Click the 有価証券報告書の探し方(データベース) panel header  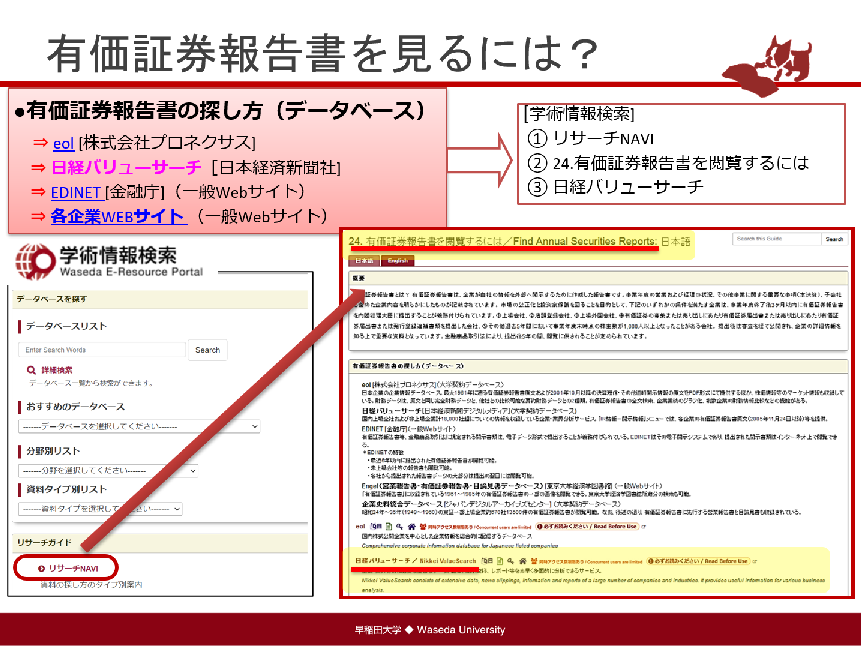coord(599,366)
